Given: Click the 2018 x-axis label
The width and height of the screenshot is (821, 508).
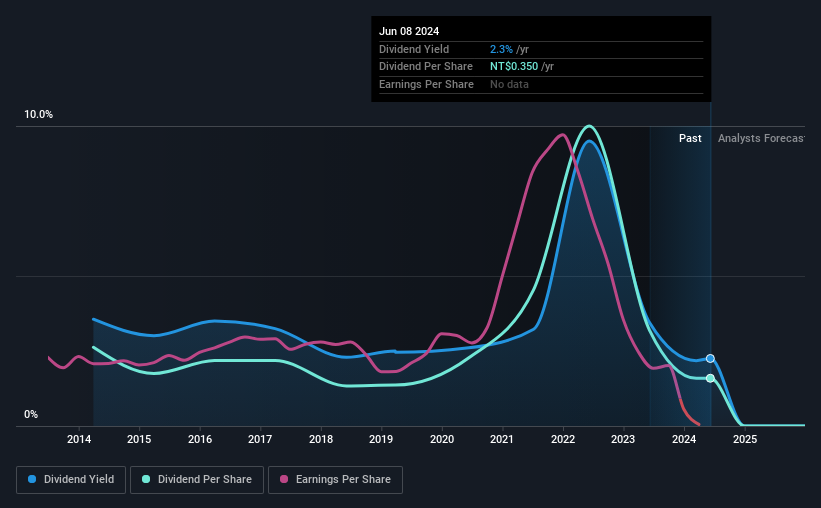Looking at the screenshot, I should [x=321, y=439].
